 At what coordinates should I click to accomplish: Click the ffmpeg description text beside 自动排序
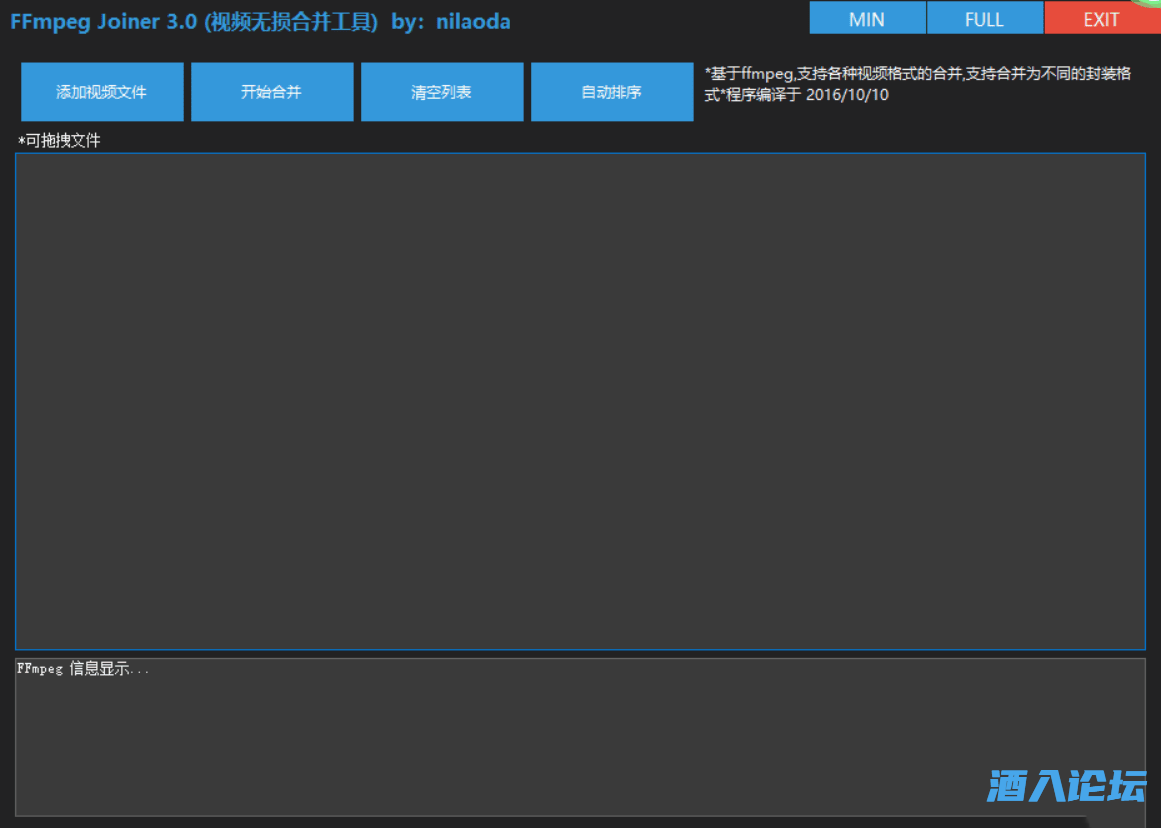point(918,74)
